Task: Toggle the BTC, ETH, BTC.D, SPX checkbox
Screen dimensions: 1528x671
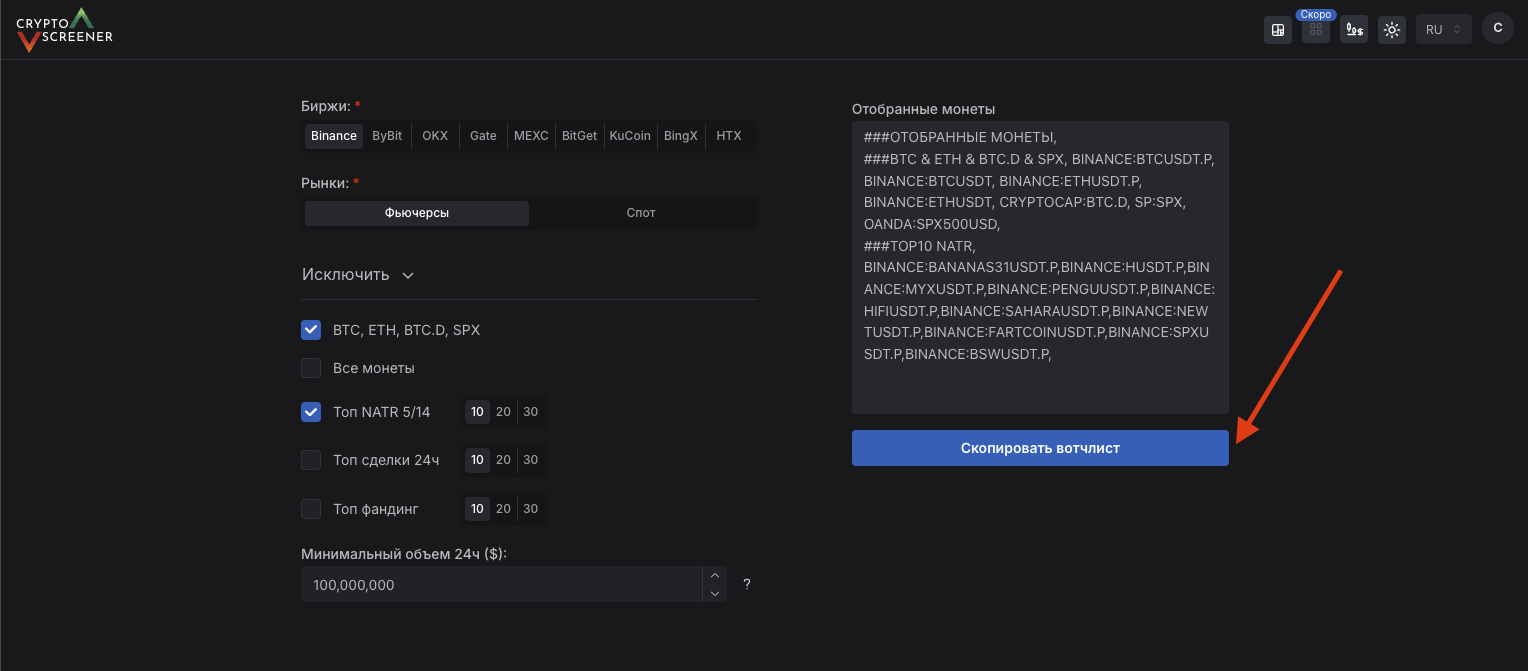Action: coord(311,330)
